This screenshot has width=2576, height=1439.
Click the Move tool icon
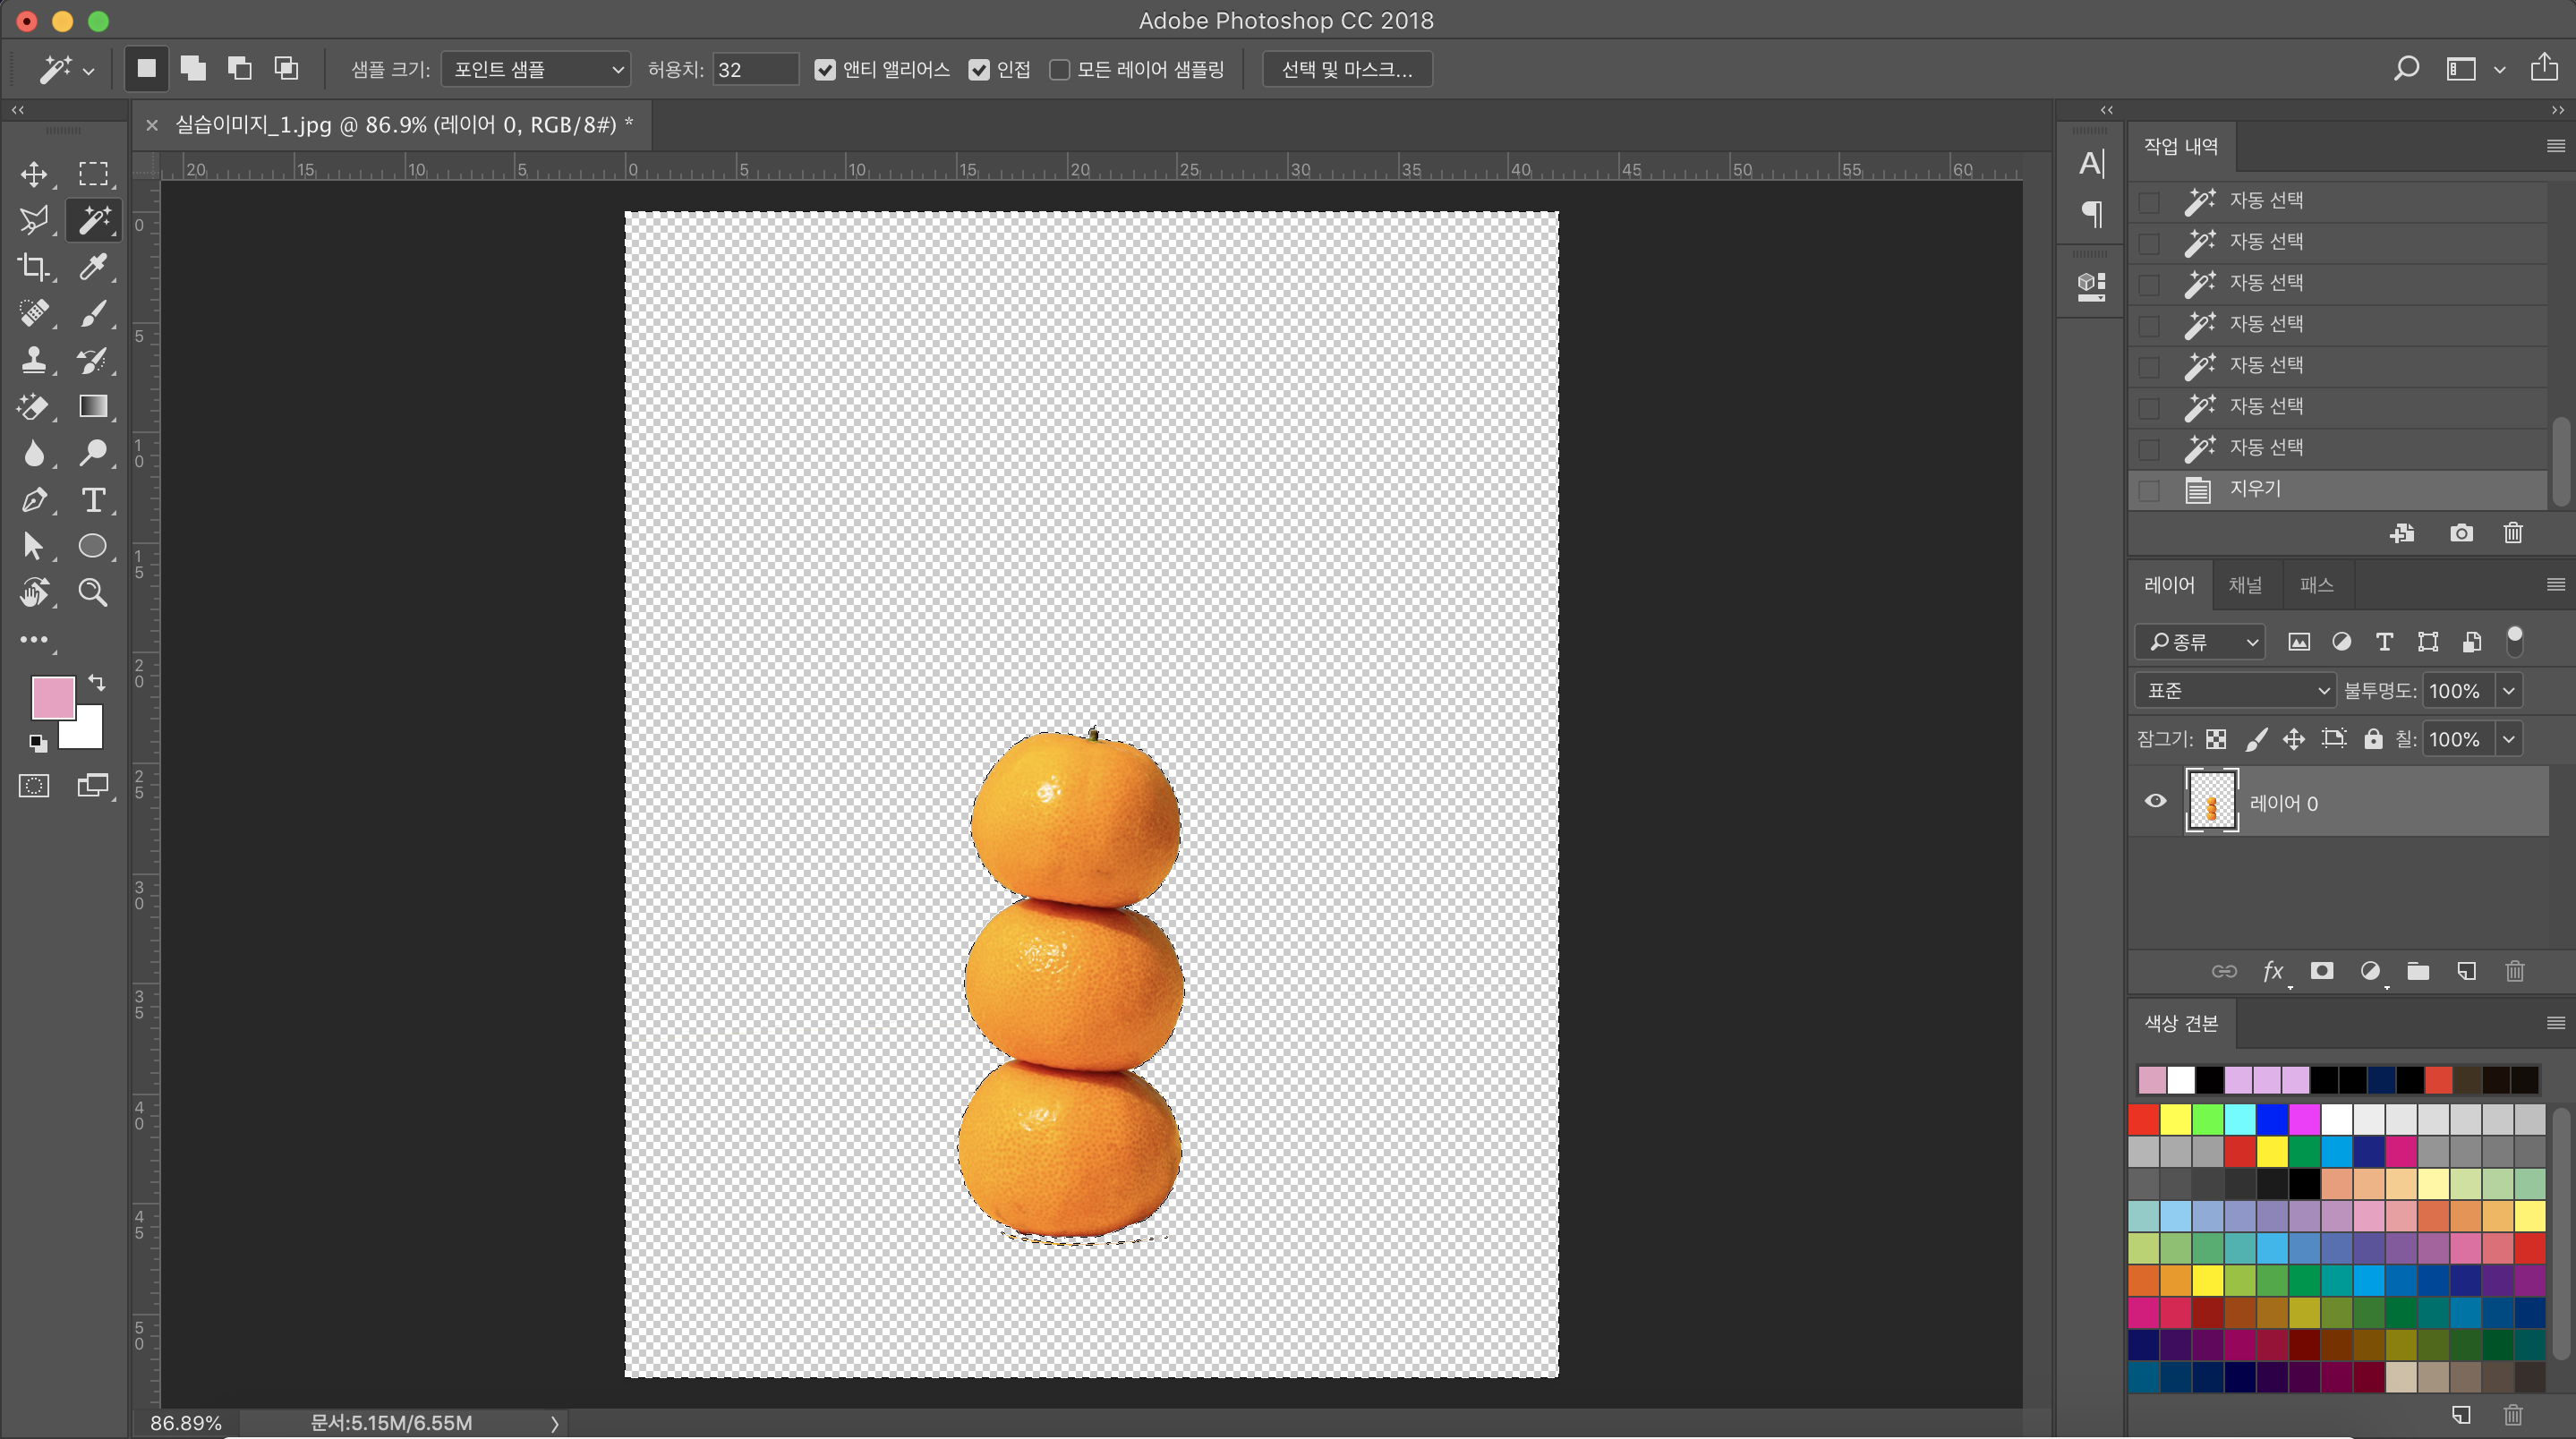point(33,174)
